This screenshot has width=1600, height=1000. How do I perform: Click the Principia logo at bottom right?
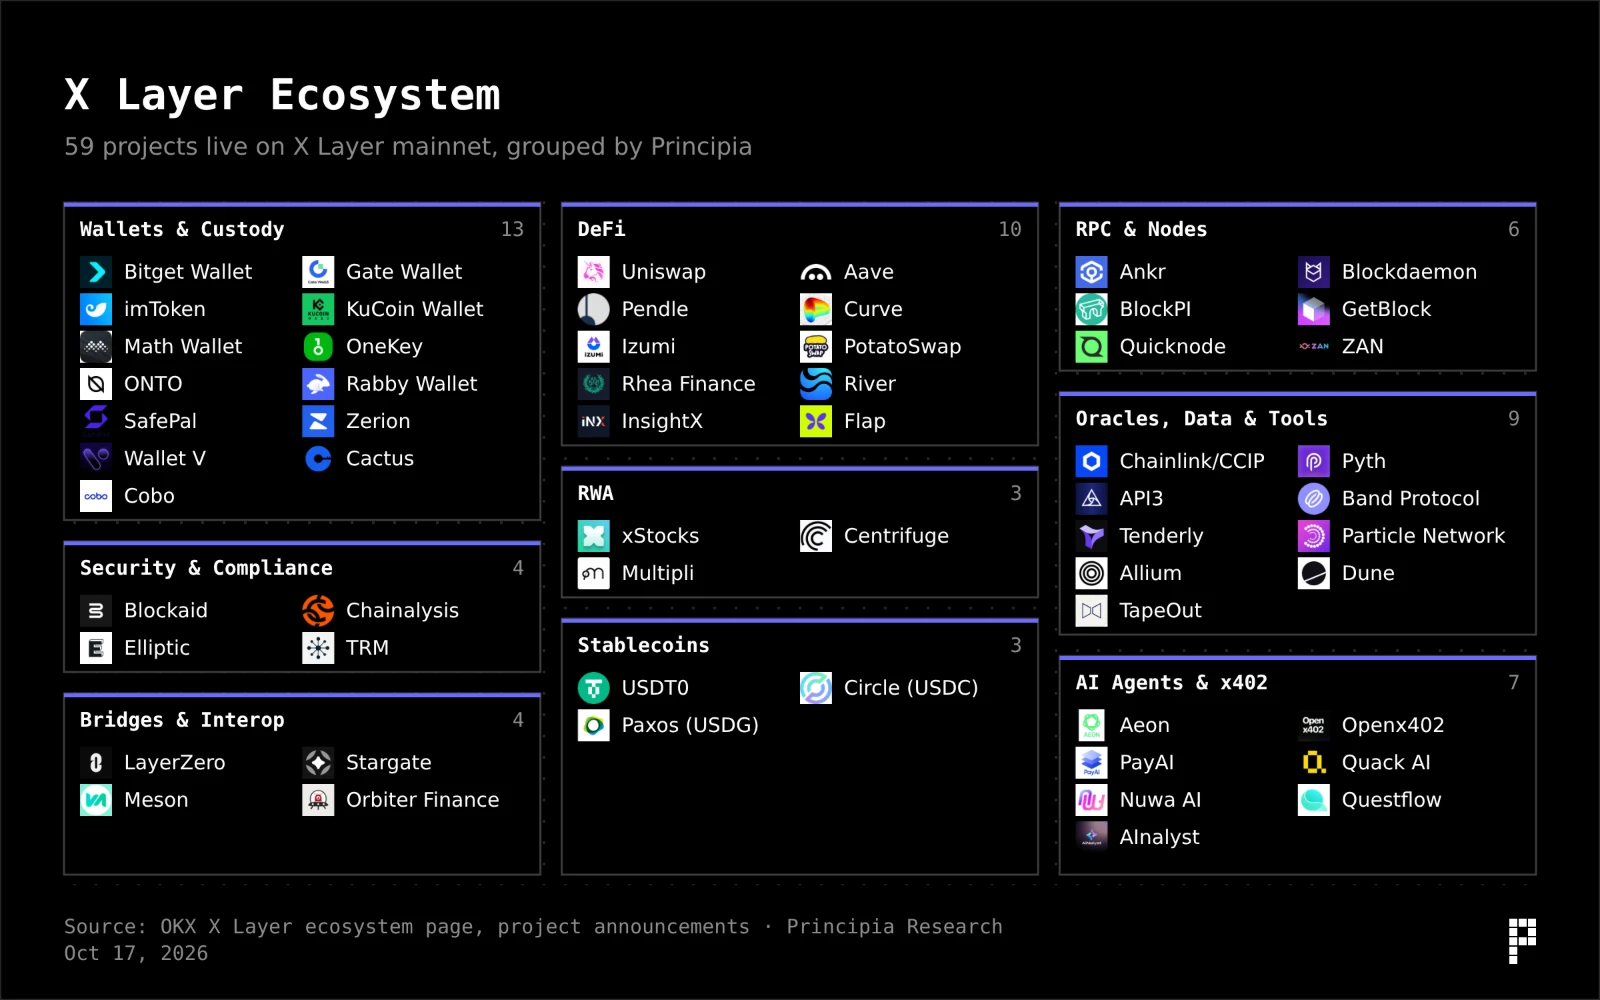(x=1522, y=940)
